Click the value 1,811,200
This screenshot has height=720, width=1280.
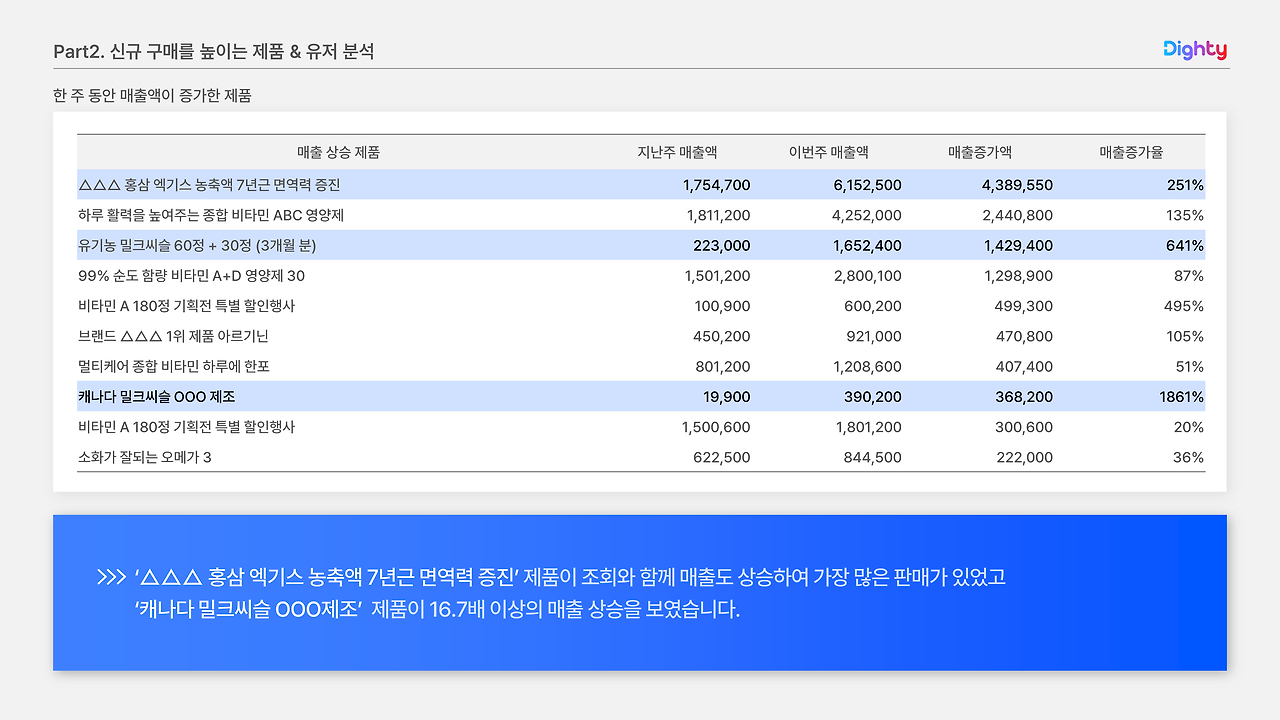[x=719, y=215]
